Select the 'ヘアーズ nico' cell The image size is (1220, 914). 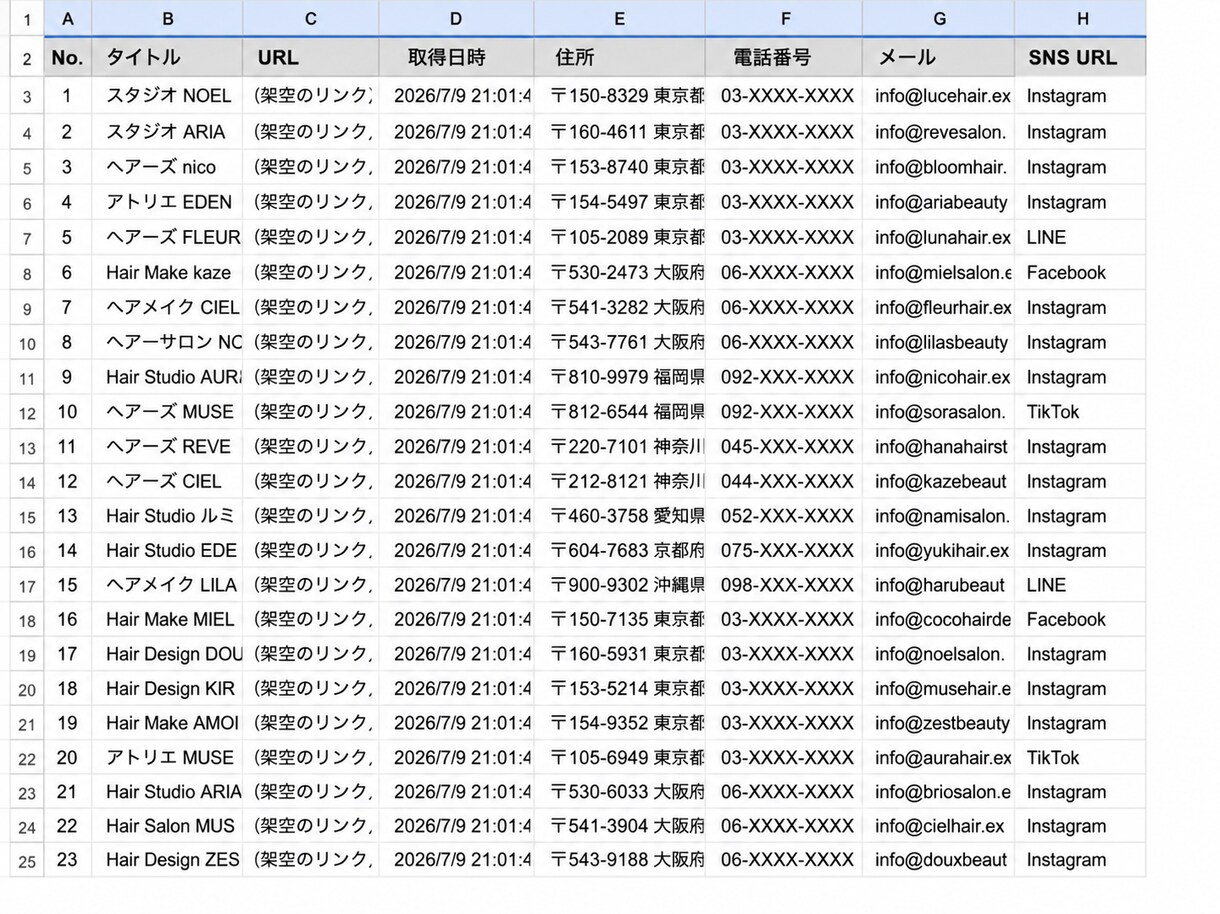167,167
